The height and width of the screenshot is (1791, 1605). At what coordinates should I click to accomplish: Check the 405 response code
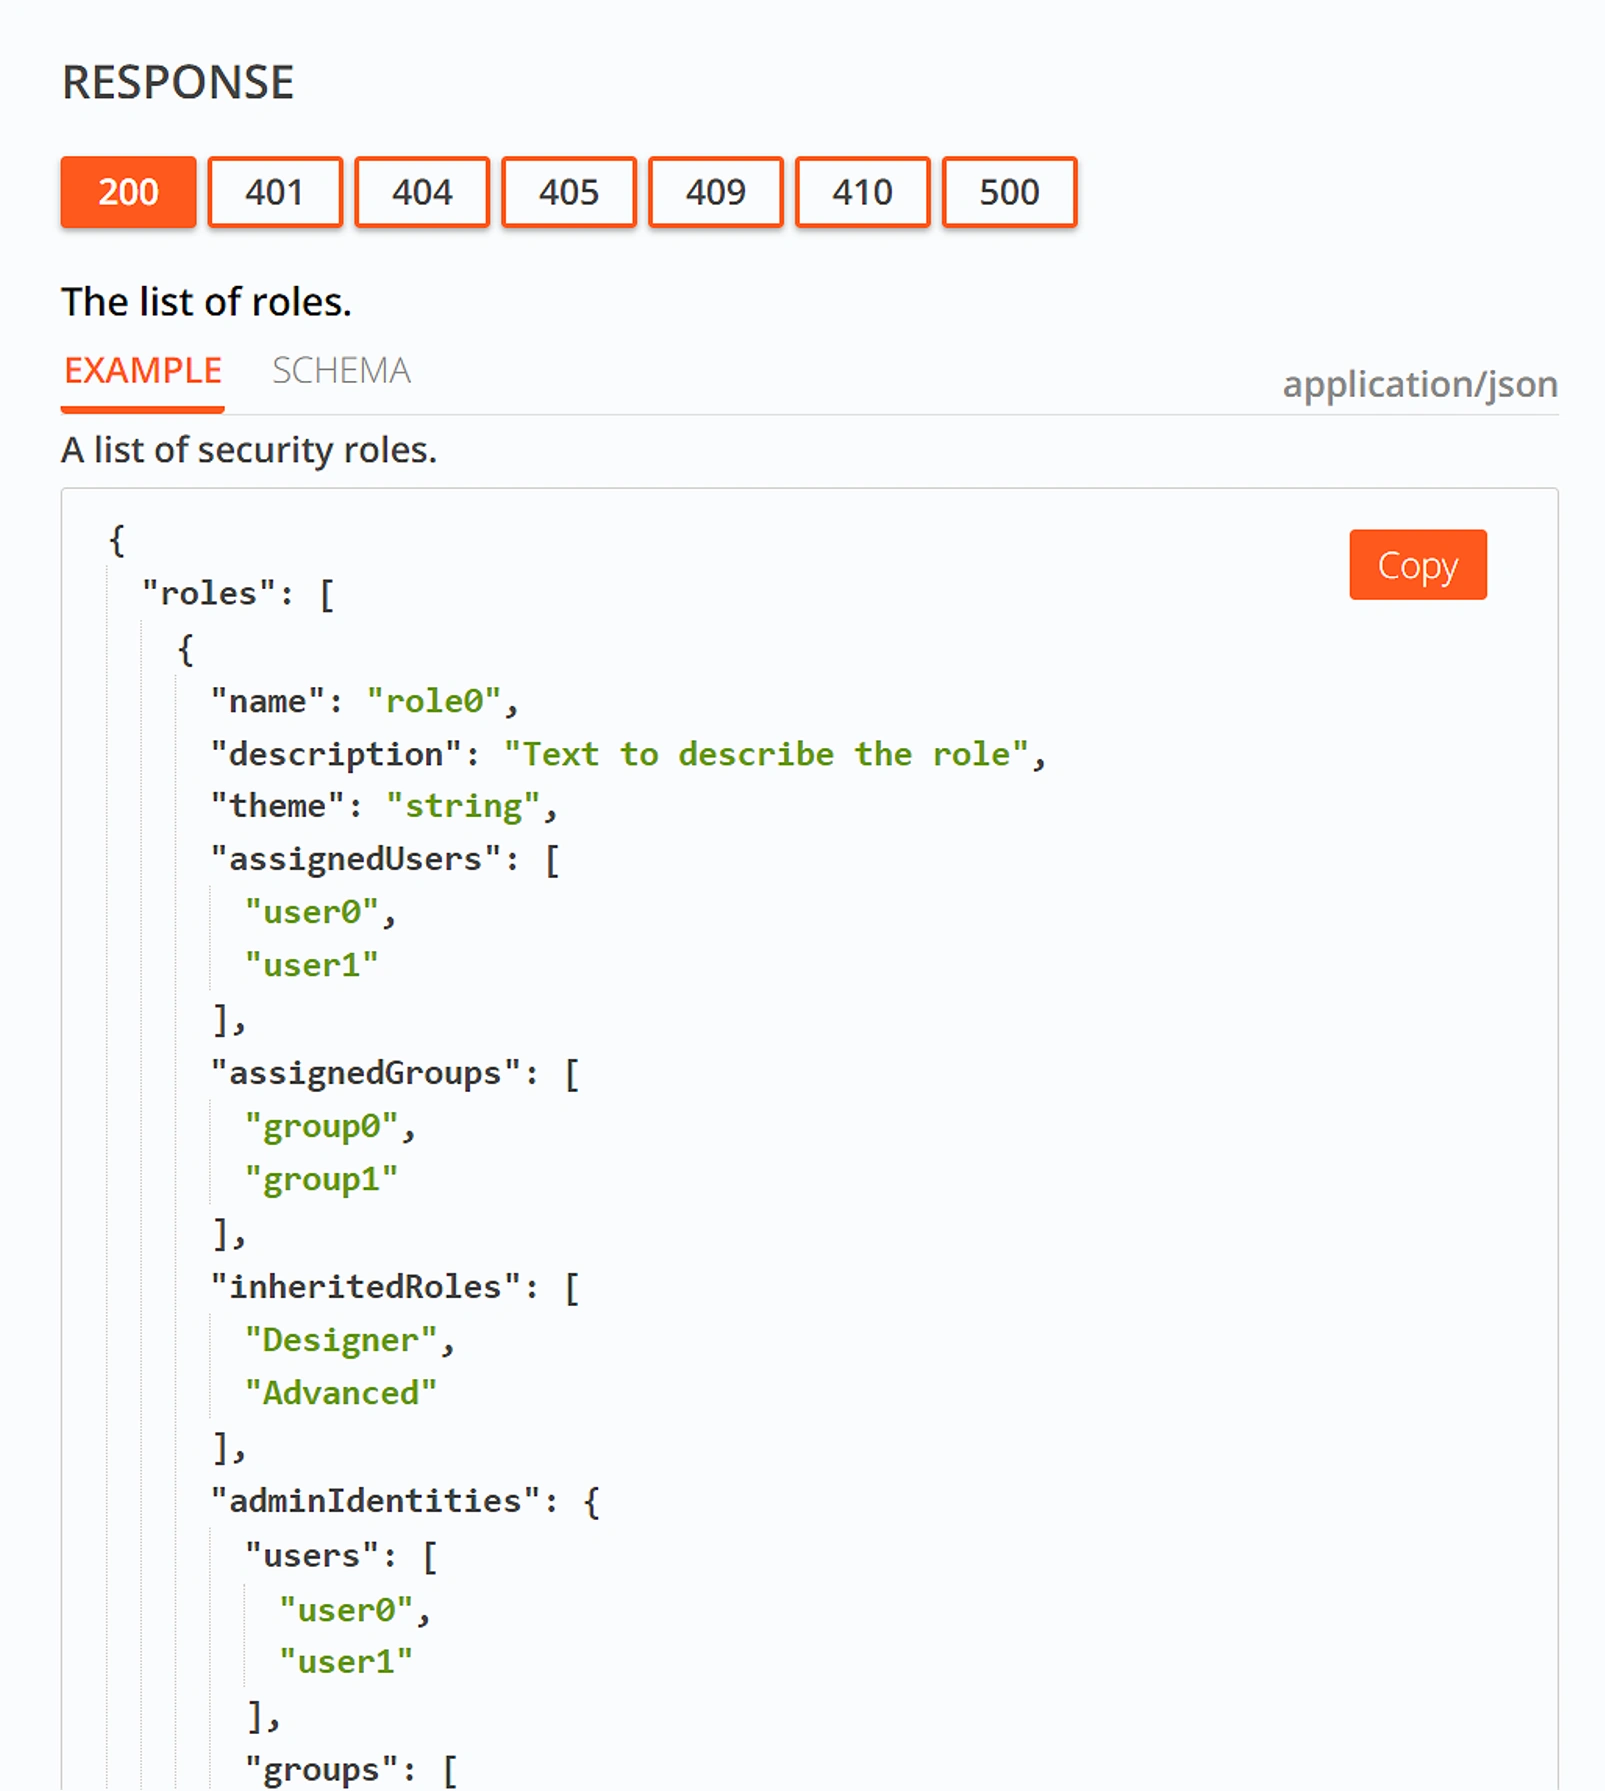(568, 192)
